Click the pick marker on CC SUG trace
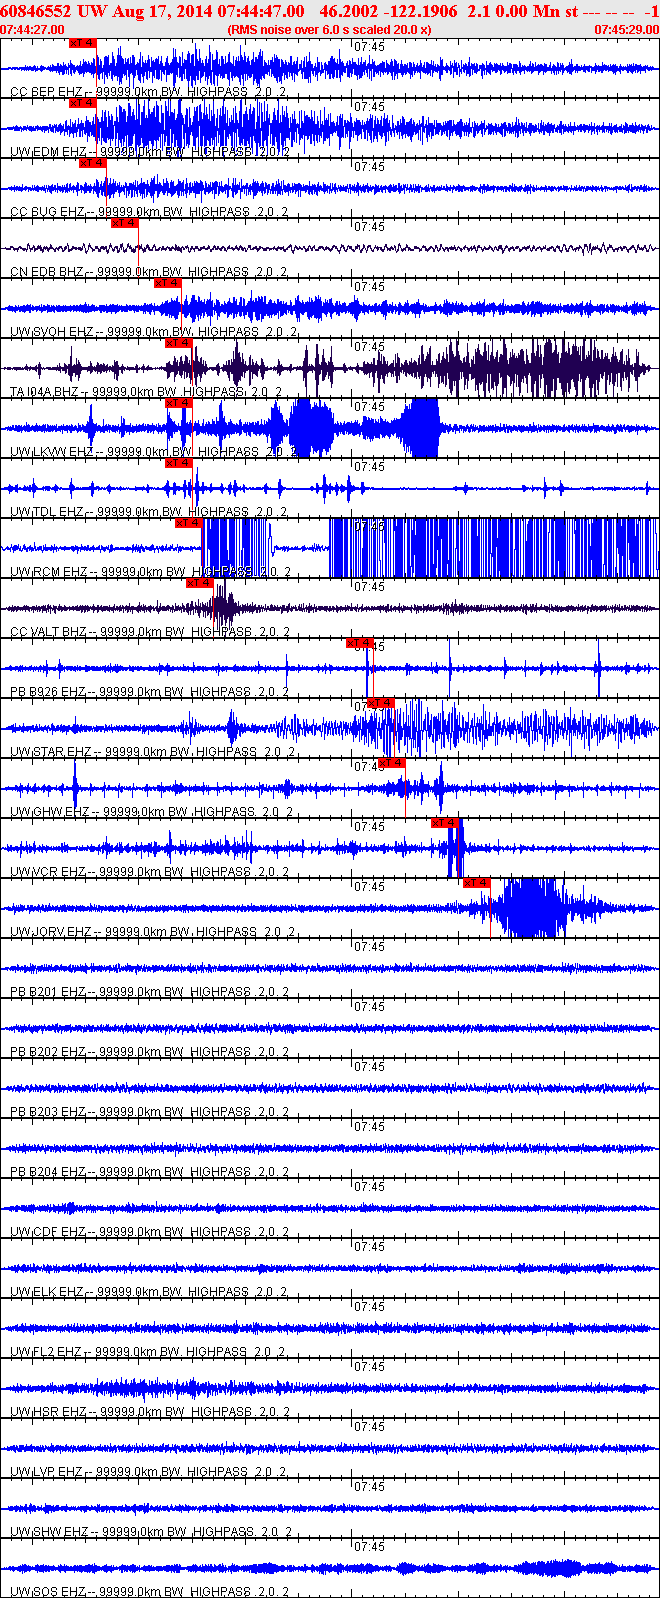 point(92,163)
